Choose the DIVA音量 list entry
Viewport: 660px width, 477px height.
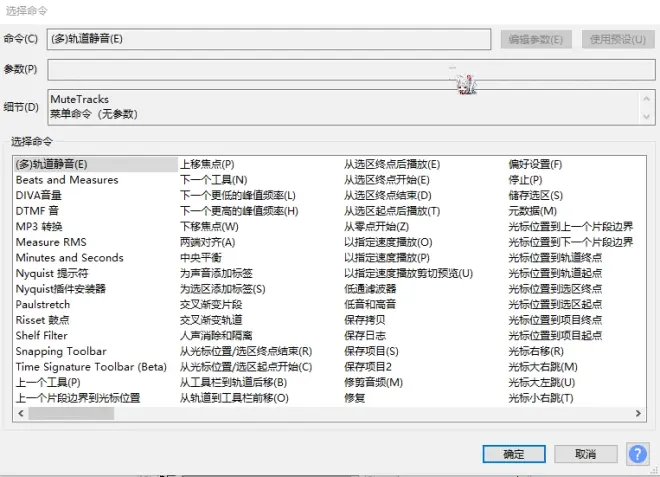click(39, 195)
